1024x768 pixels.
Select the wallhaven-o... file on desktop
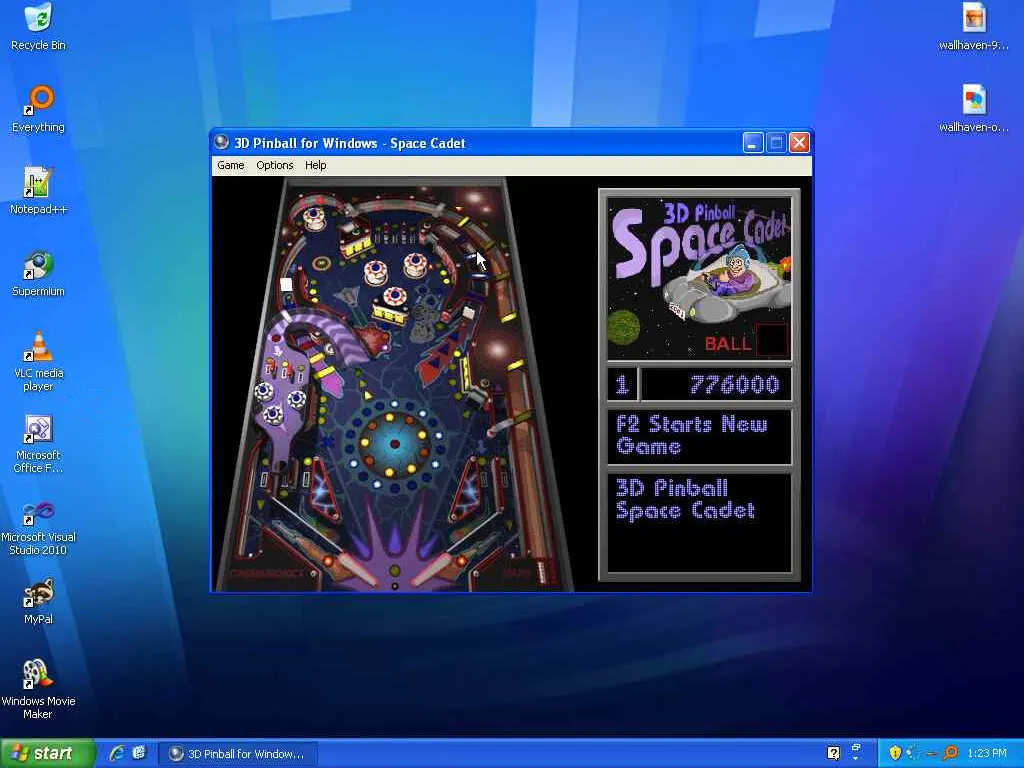point(973,108)
